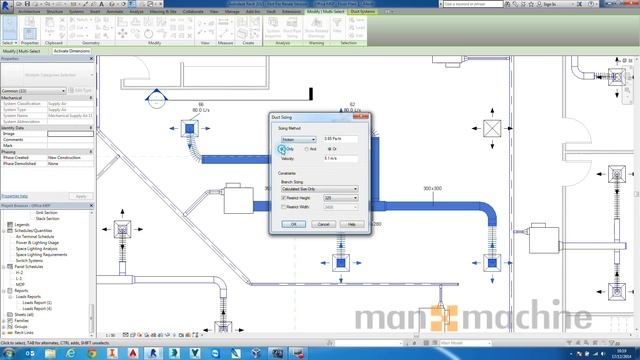Click the search keyword box in title bar
This screenshot has height=360, width=640.
click(x=473, y=4)
